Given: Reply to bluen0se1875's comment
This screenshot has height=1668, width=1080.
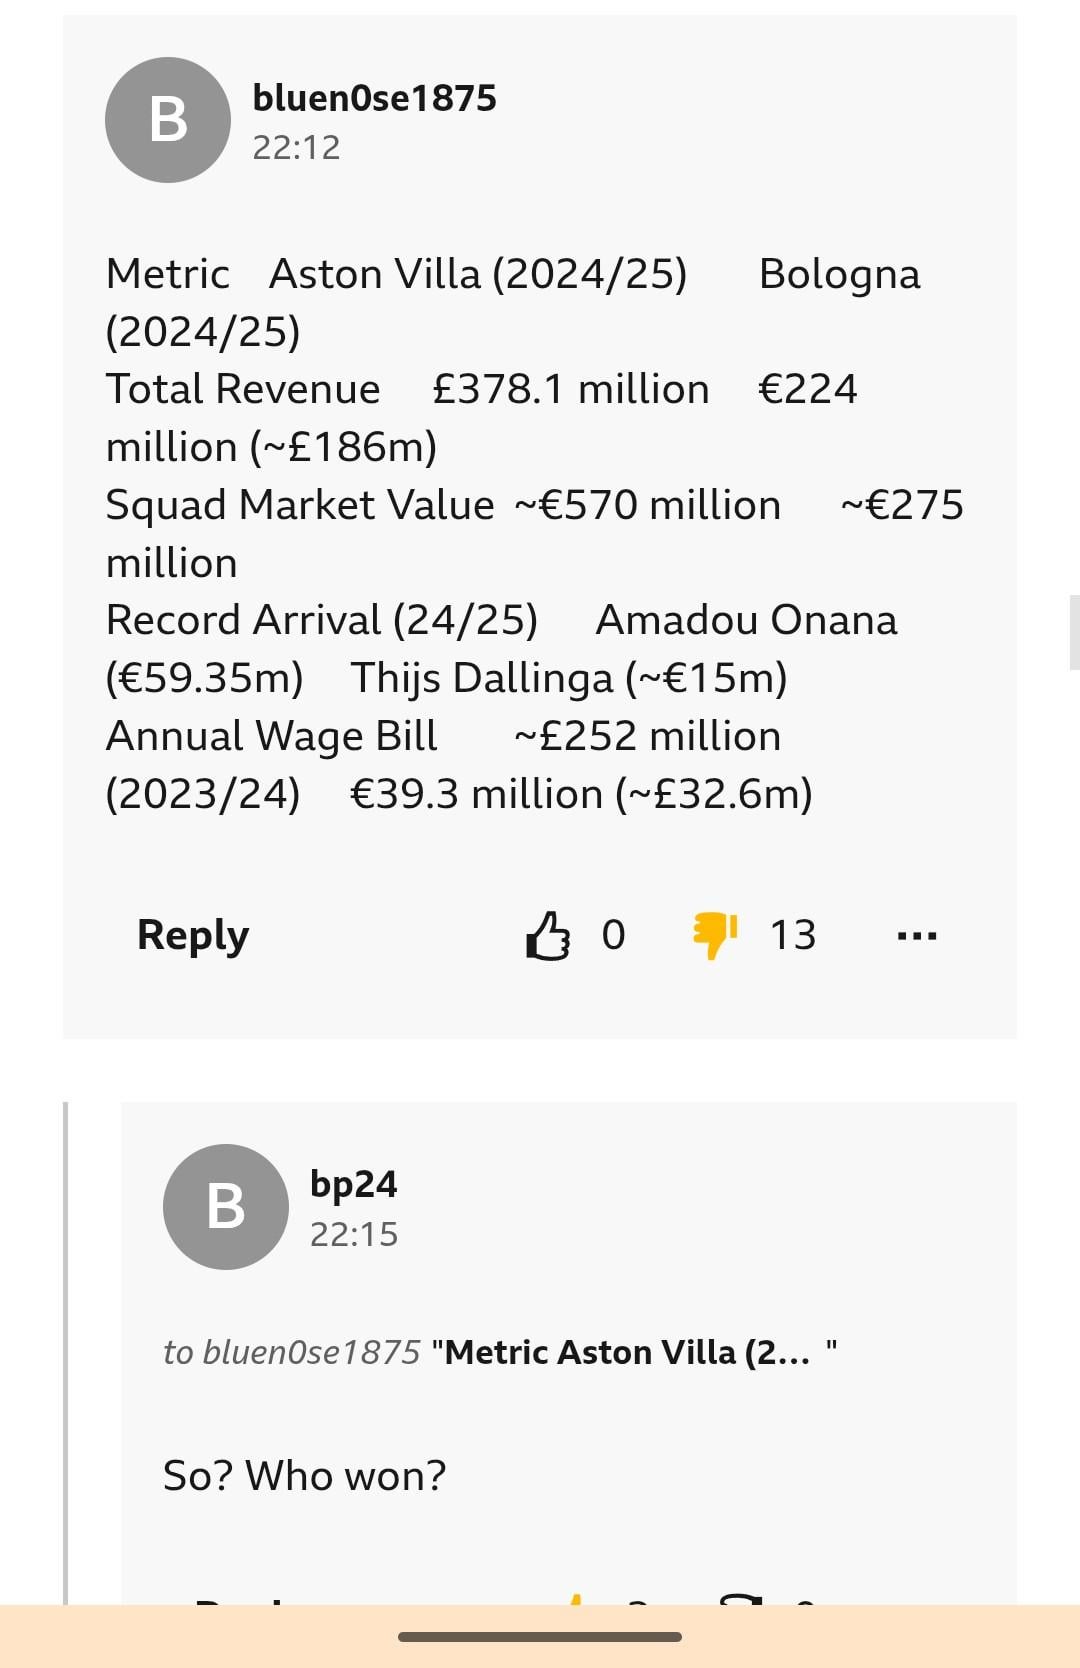Looking at the screenshot, I should tap(193, 935).
